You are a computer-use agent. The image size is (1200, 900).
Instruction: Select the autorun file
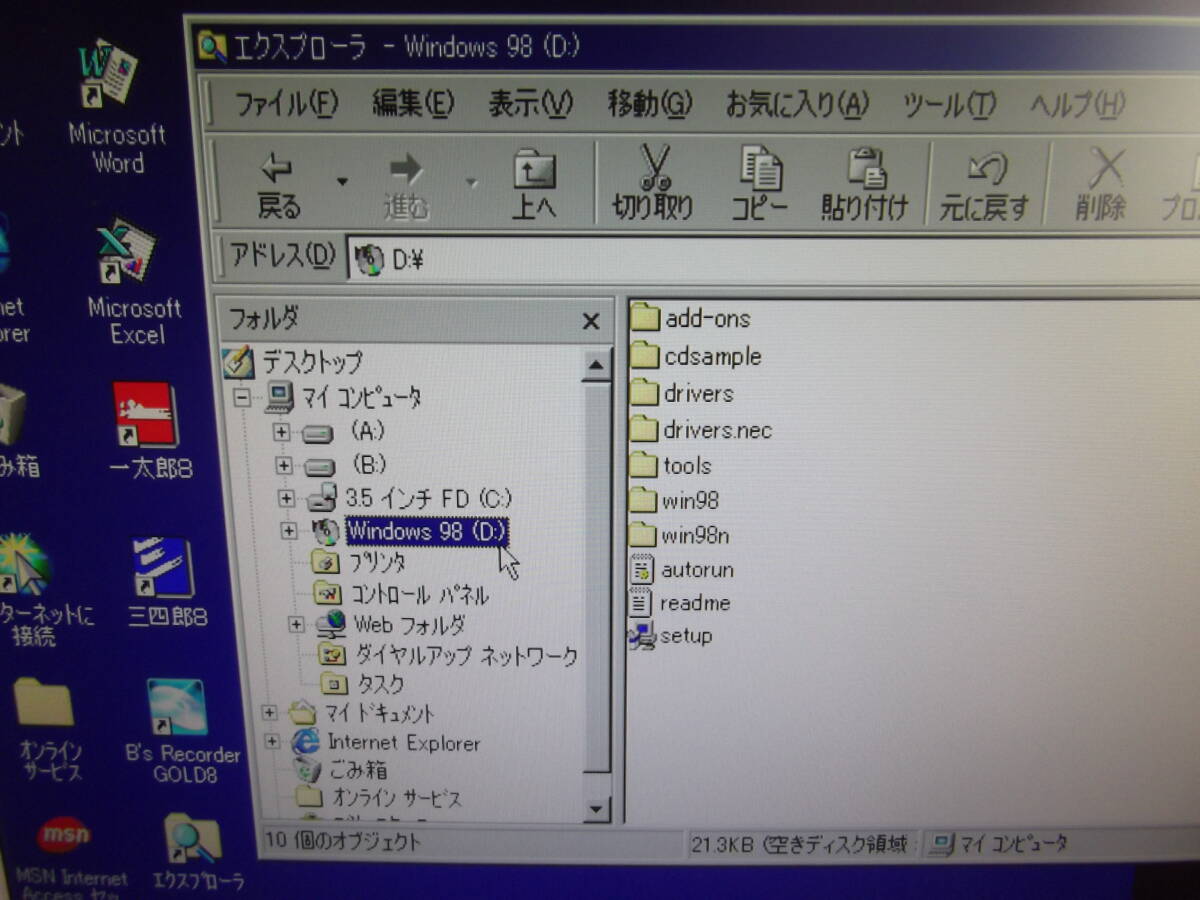682,570
